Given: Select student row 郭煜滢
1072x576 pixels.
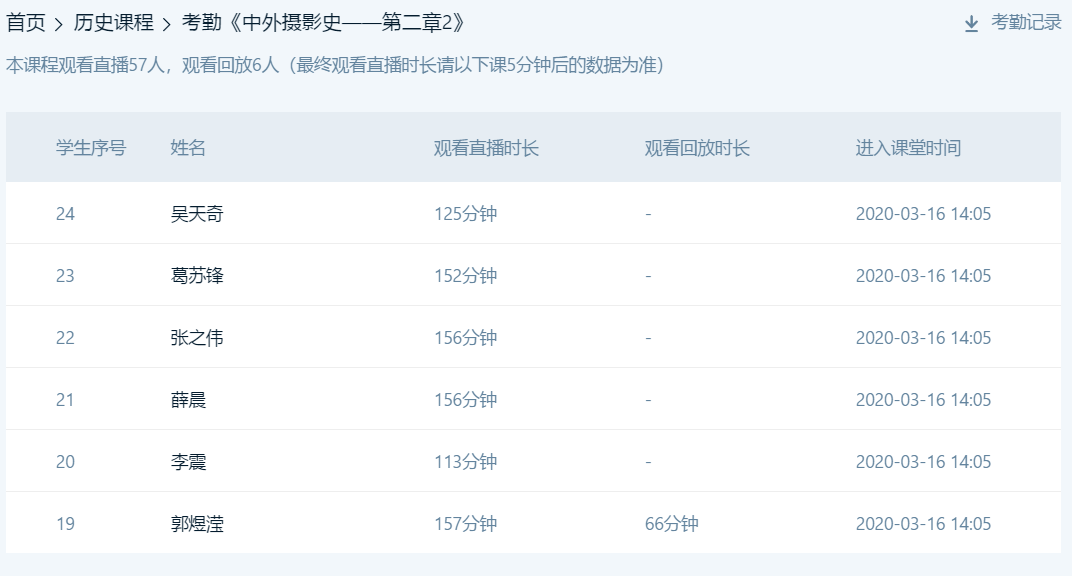Looking at the screenshot, I should pos(533,523).
